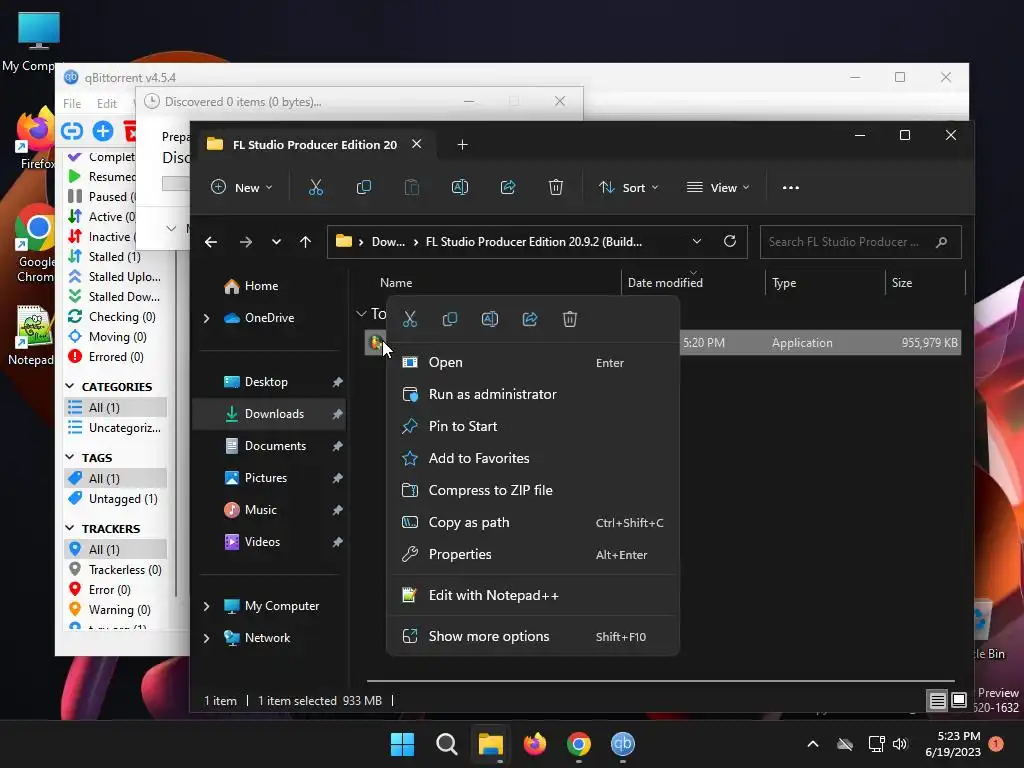Click Delete trash icon in Explorer toolbar
This screenshot has height=768, width=1024.
coord(556,187)
